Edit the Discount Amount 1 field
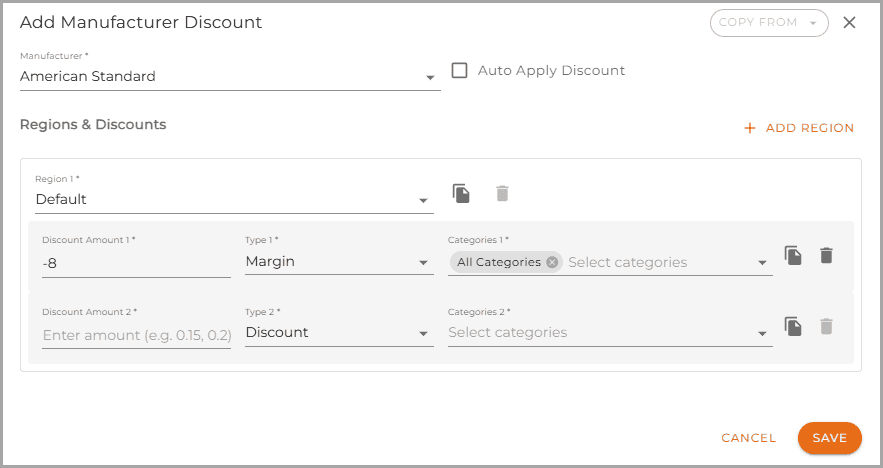Viewport: 883px width, 468px height. 136,263
